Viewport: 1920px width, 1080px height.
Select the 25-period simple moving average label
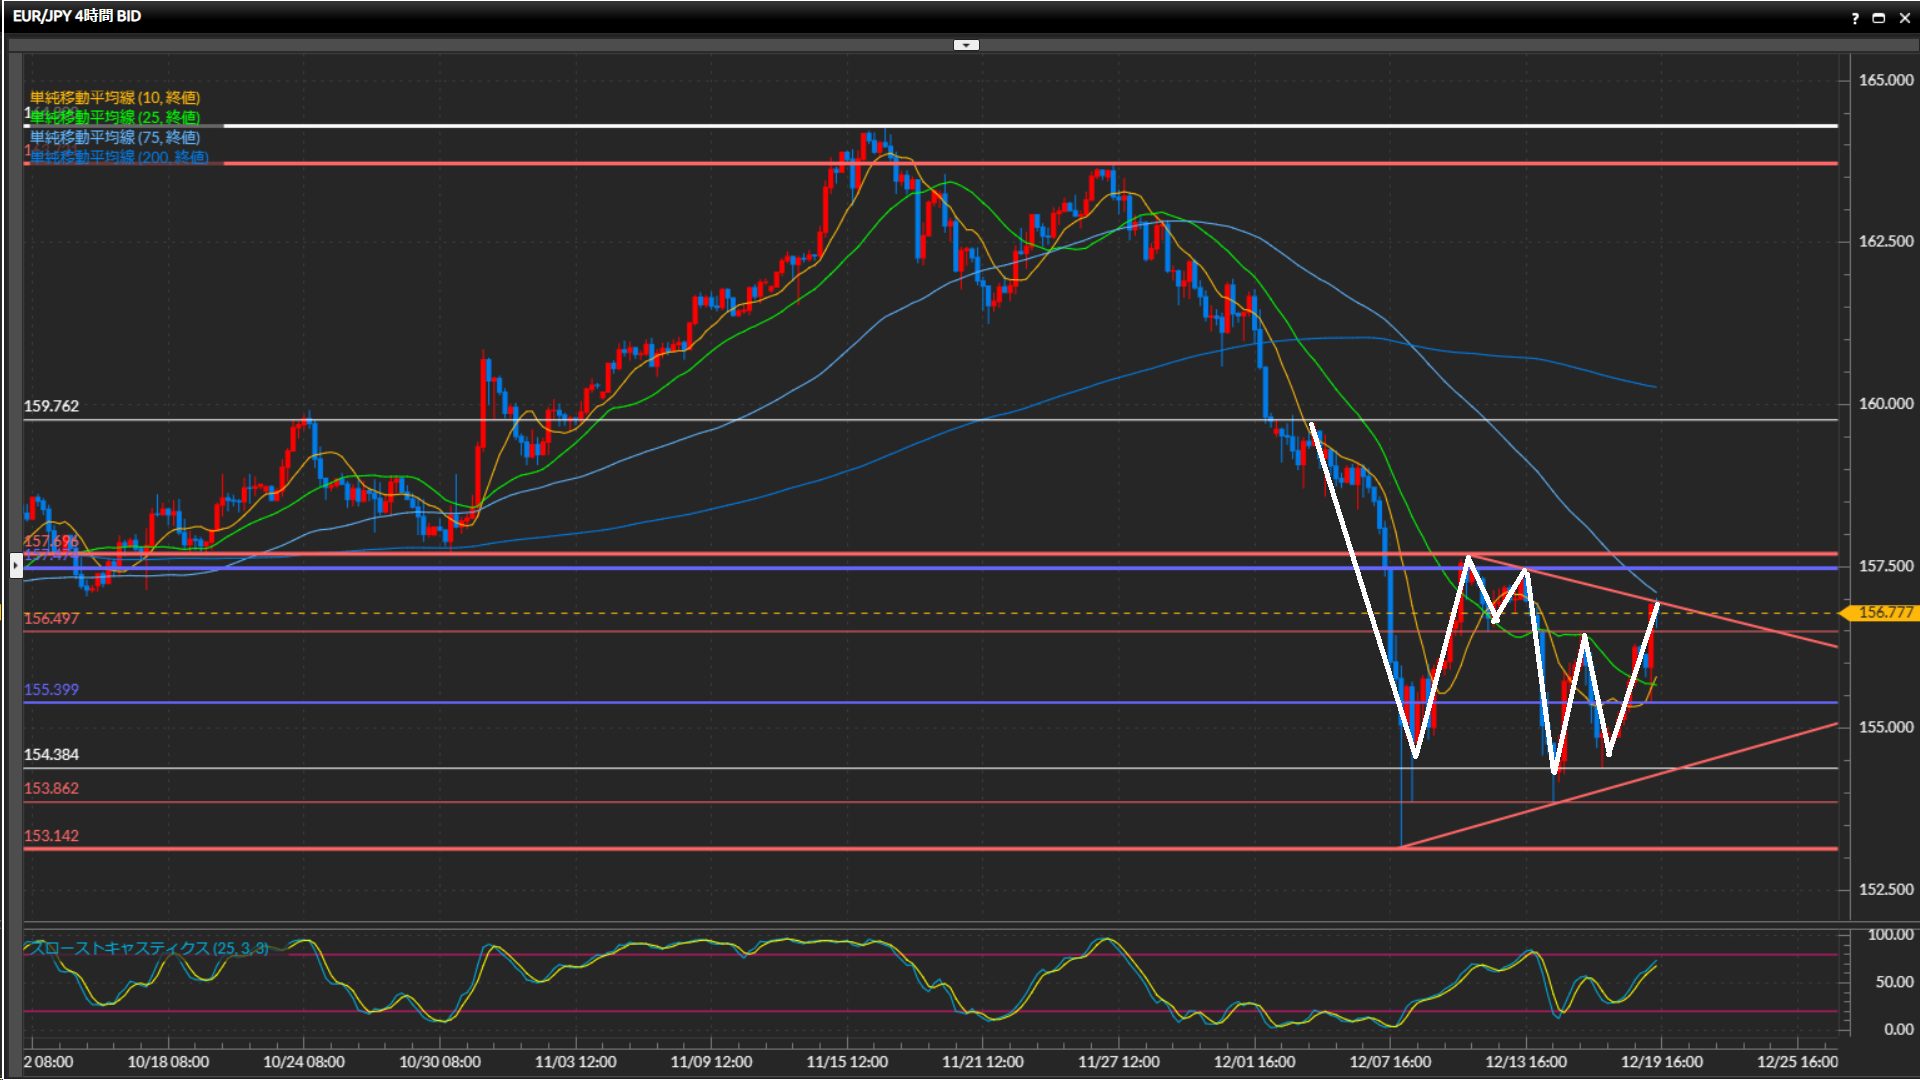(x=115, y=117)
